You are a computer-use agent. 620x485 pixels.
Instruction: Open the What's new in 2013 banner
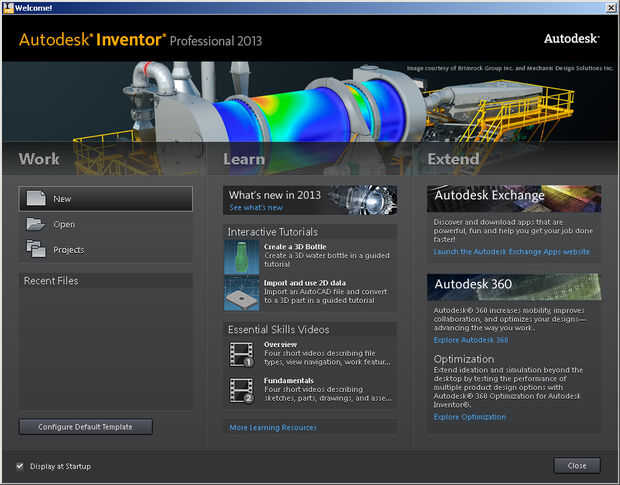pyautogui.click(x=310, y=200)
